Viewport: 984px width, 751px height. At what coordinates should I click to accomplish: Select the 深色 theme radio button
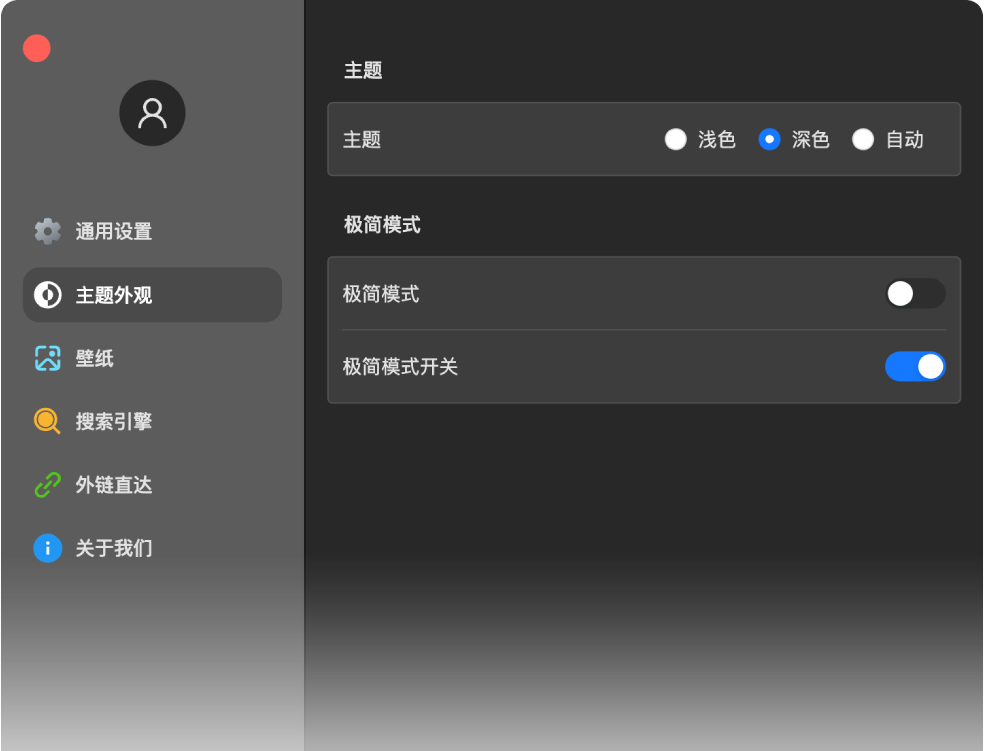coord(769,139)
